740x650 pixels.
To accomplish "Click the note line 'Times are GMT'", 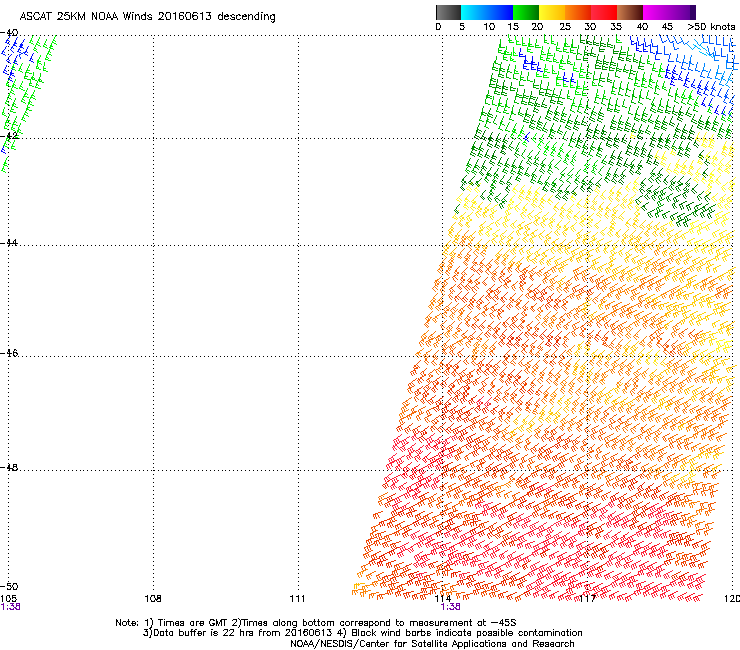I will [316, 623].
